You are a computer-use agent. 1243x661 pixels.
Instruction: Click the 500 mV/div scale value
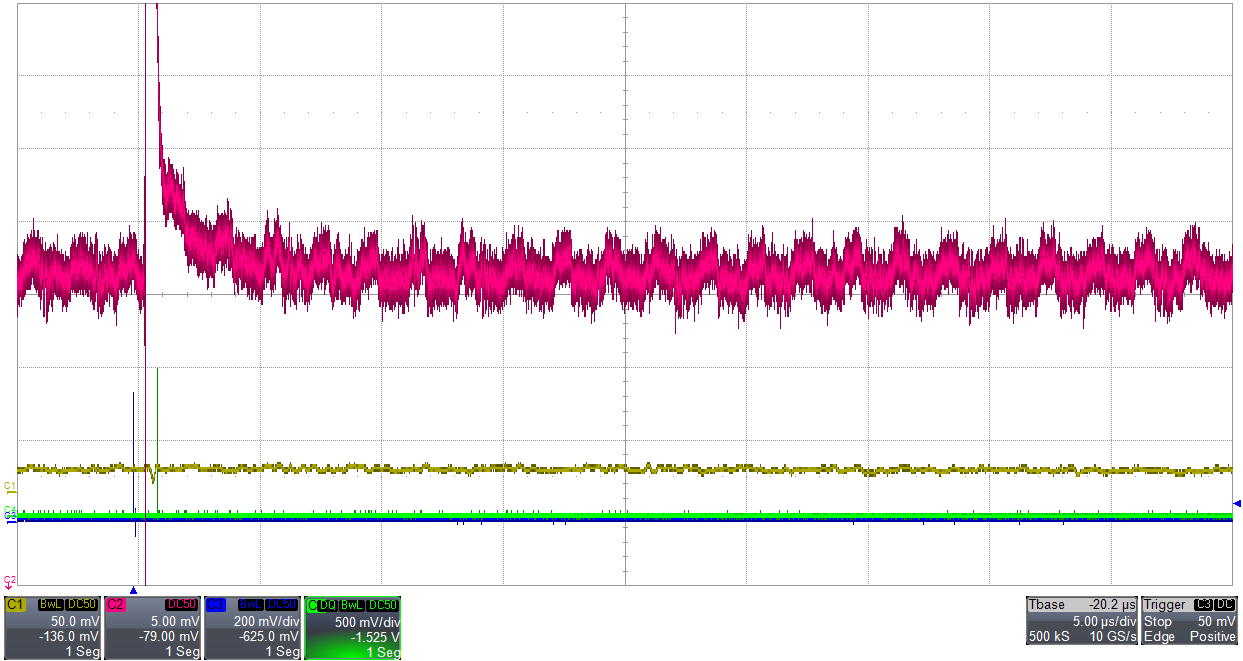[367, 621]
